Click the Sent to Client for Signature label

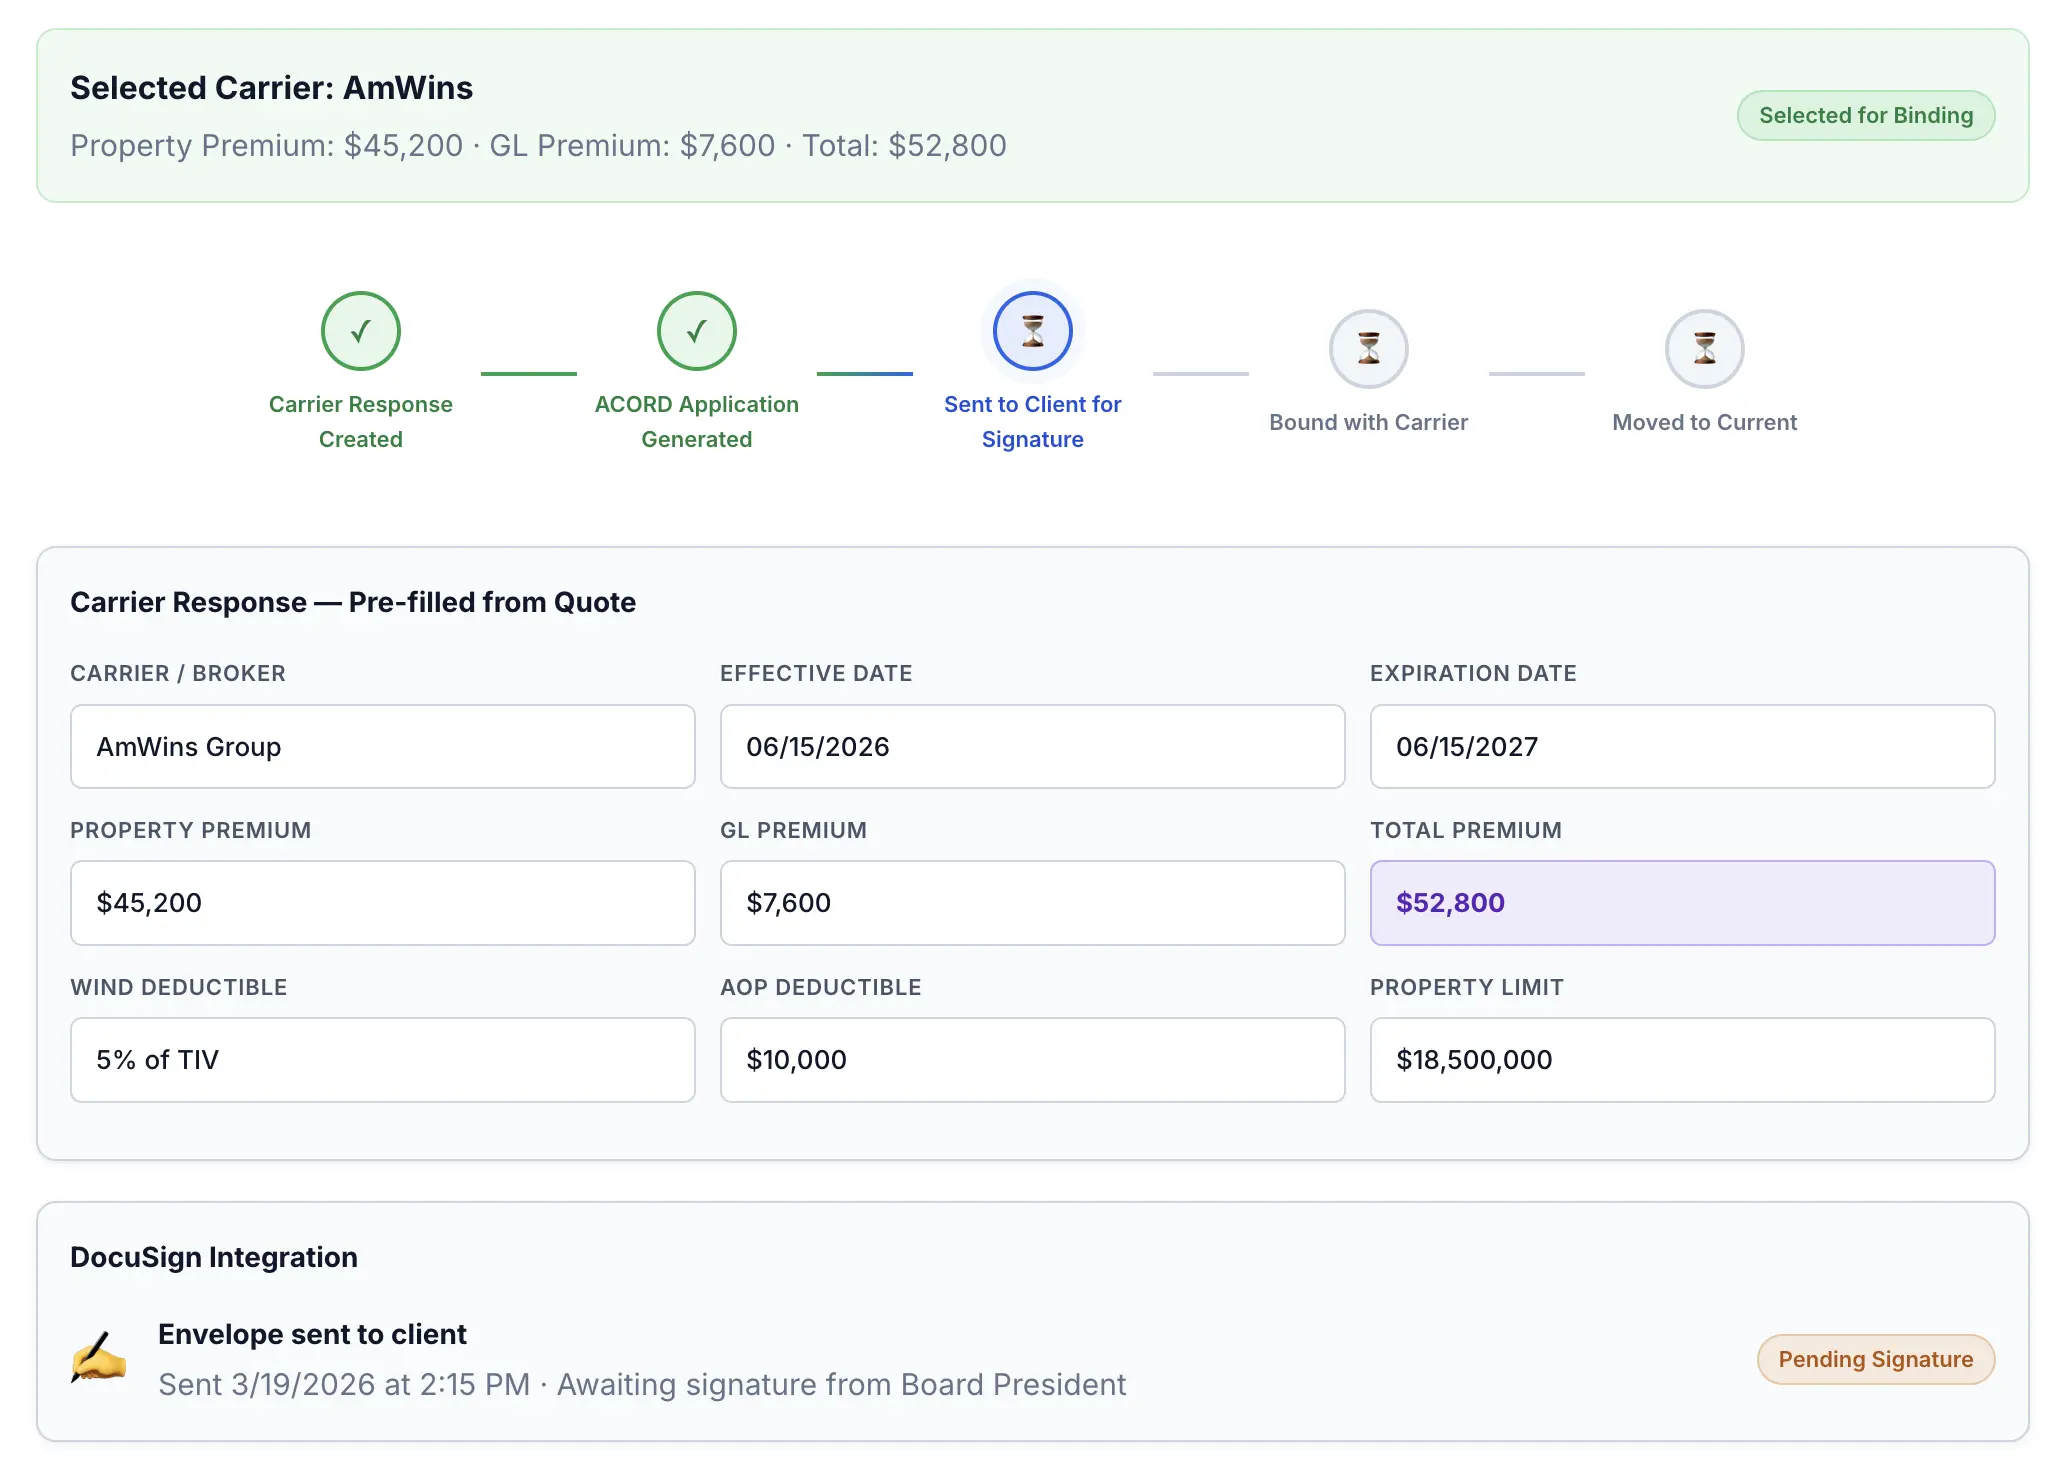coord(1032,421)
